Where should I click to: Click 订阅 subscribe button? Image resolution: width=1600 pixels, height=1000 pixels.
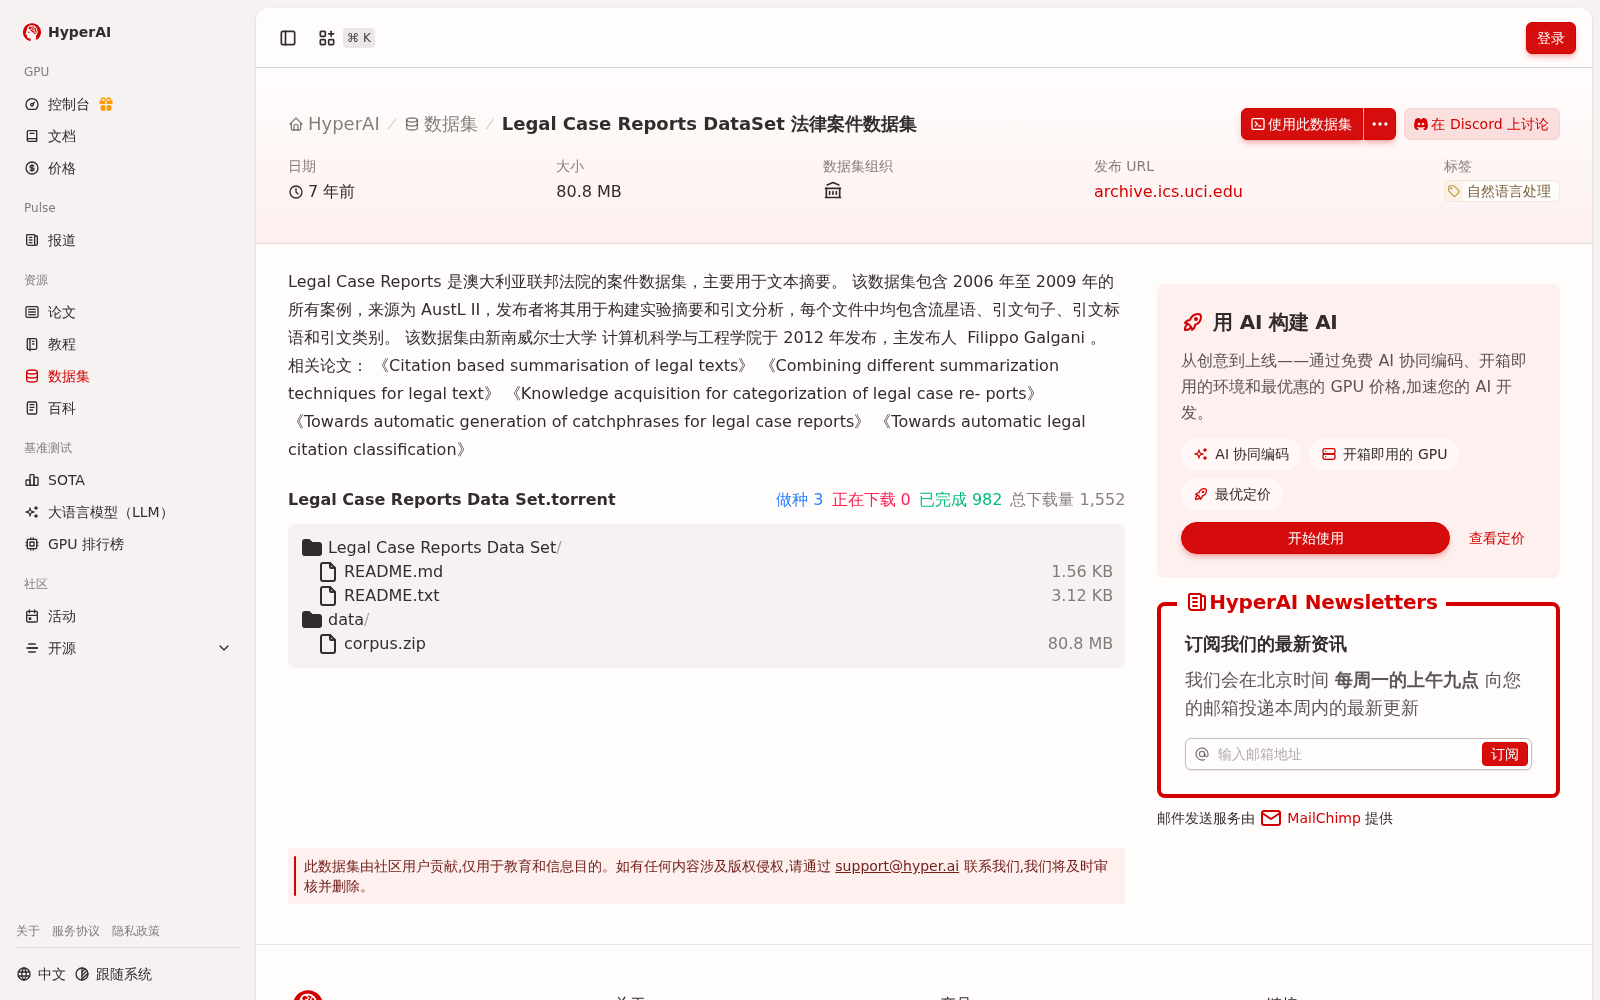pyautogui.click(x=1504, y=754)
